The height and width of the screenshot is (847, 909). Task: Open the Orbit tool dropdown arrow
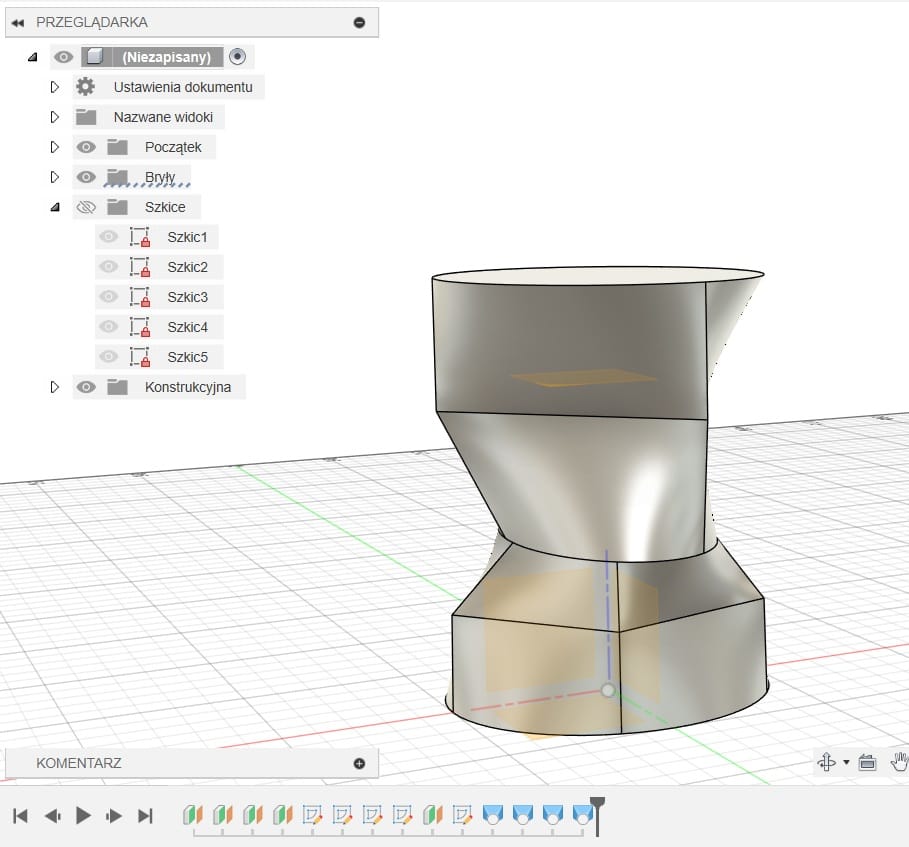(x=846, y=763)
